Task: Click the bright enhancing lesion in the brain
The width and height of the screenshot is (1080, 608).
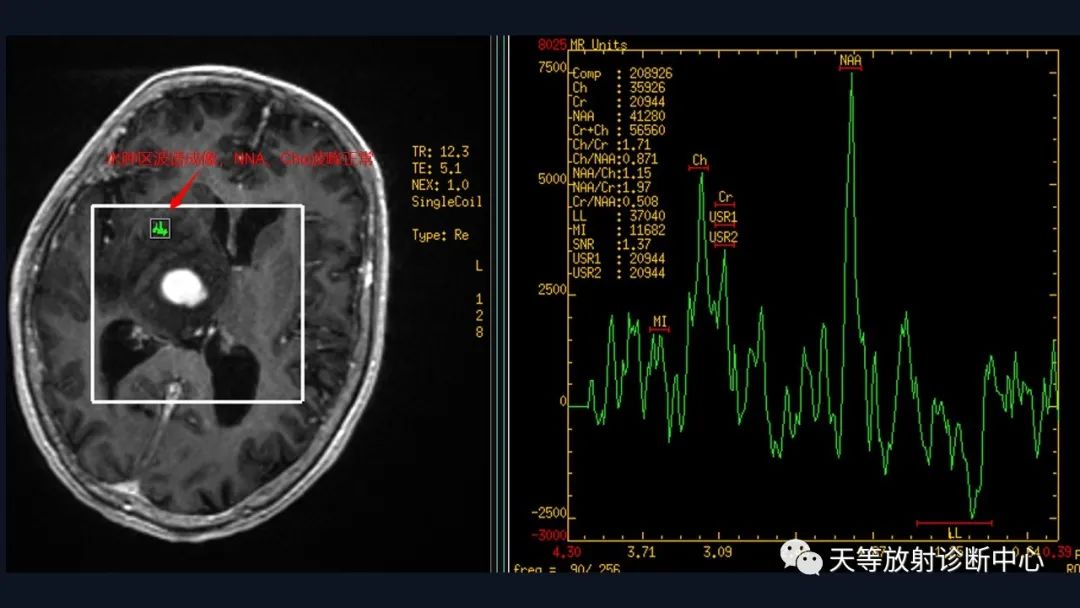Action: [x=184, y=288]
